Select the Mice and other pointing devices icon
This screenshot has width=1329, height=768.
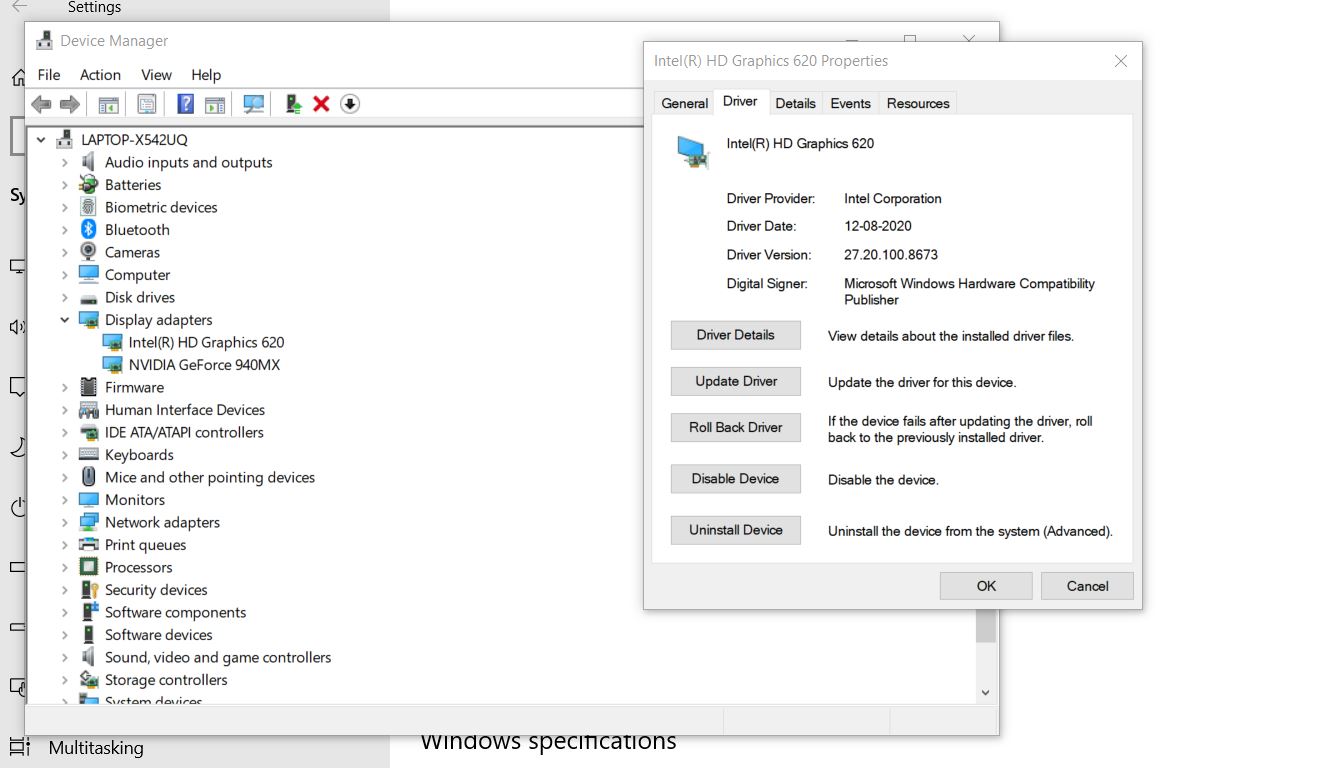tap(89, 477)
